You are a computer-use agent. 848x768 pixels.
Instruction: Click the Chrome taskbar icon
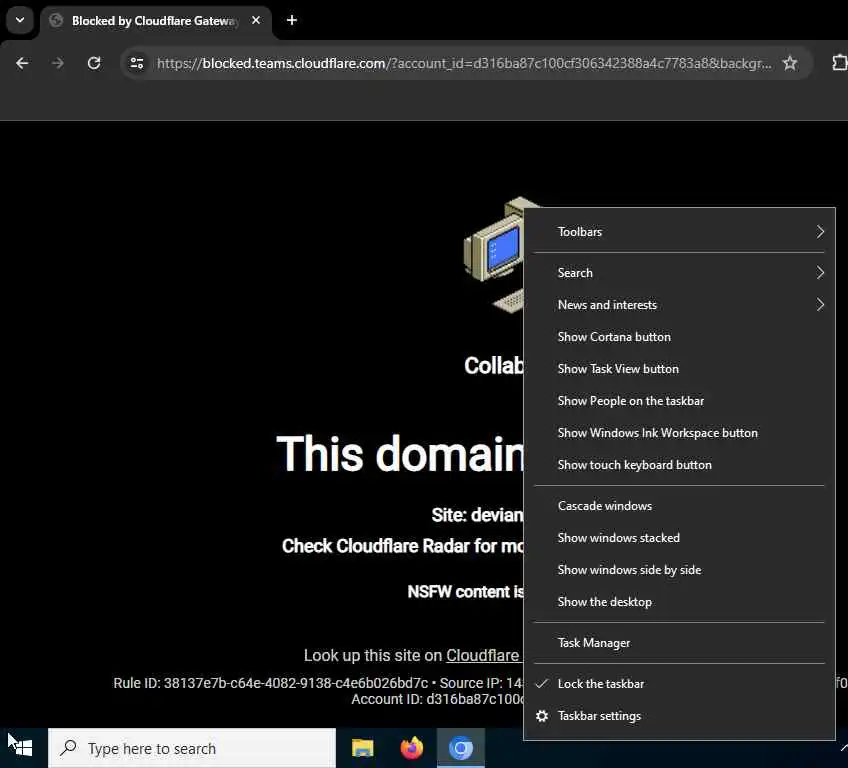461,748
